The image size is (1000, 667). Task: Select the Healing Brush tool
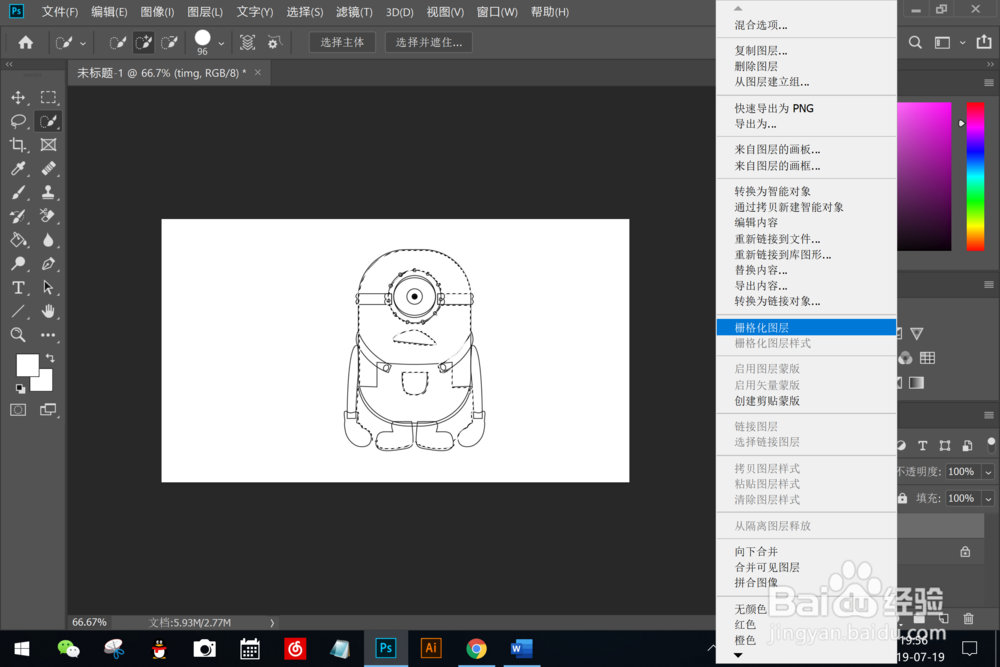tap(48, 168)
